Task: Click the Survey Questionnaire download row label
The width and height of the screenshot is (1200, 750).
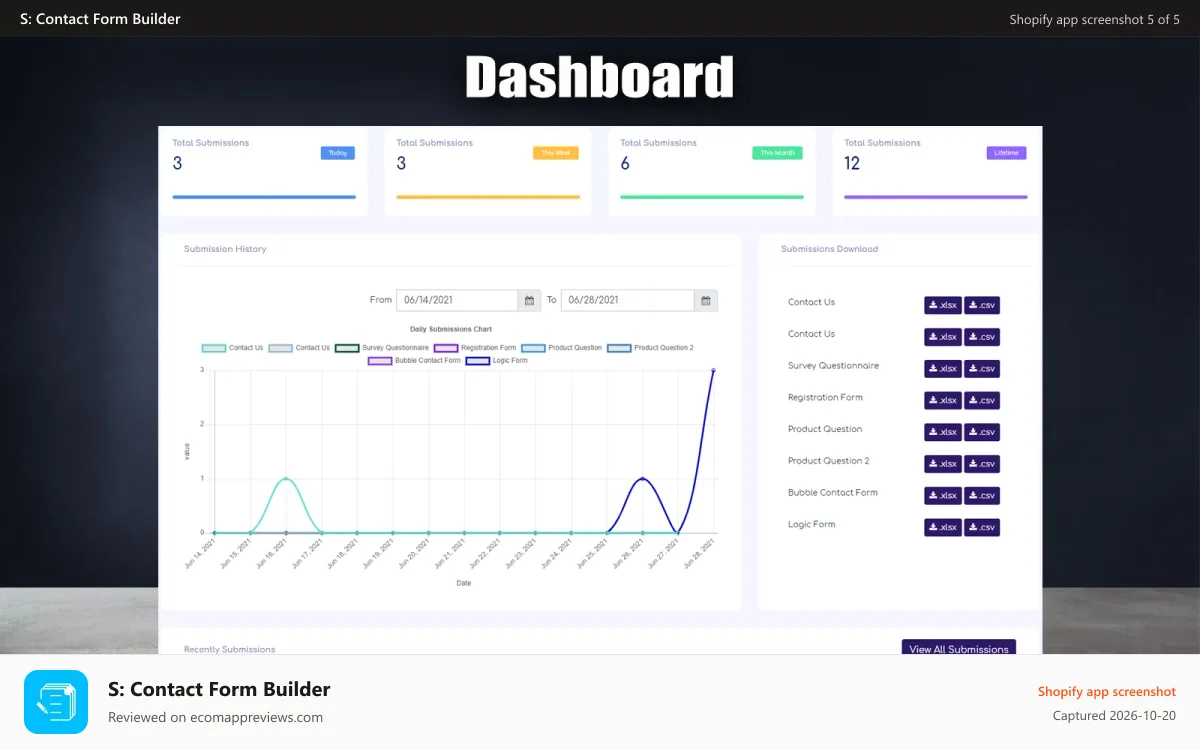Action: point(834,366)
